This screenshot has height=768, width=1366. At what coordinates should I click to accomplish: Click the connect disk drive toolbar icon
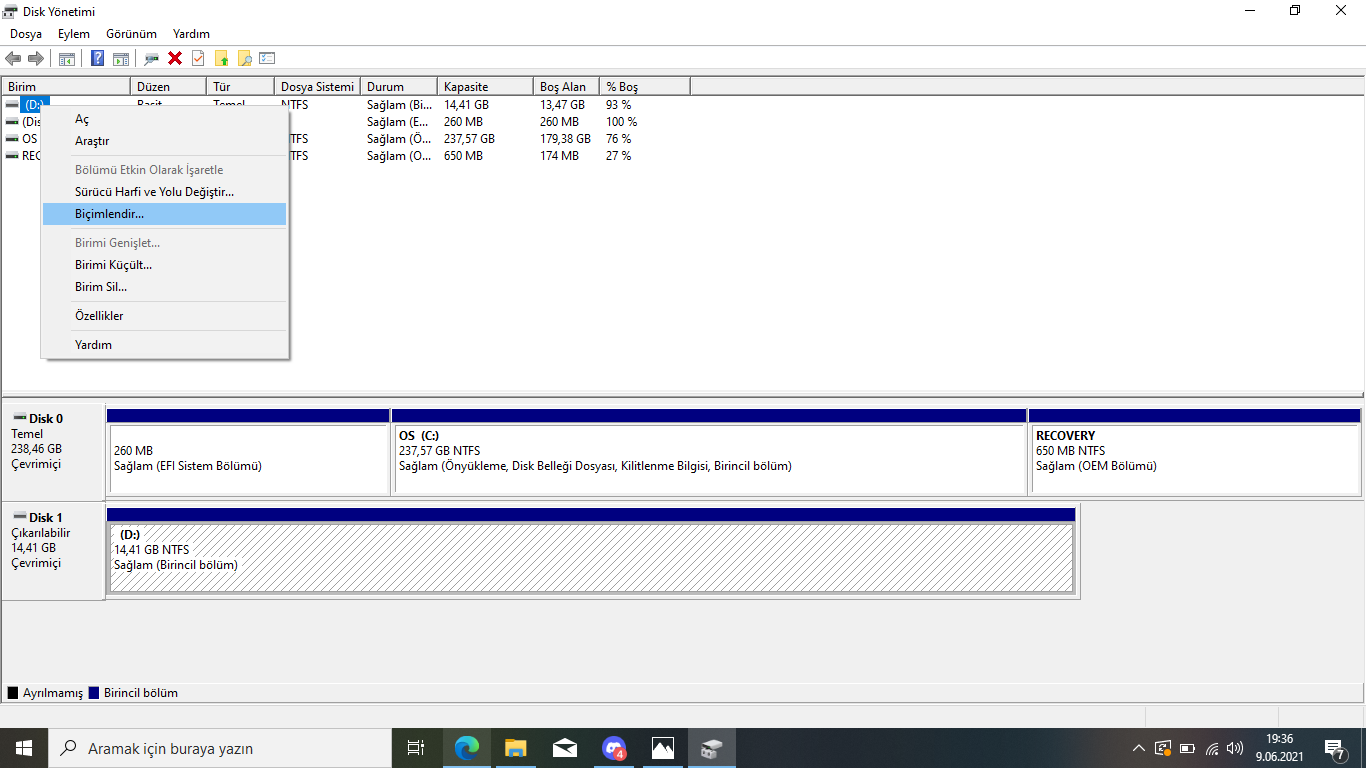pyautogui.click(x=152, y=58)
